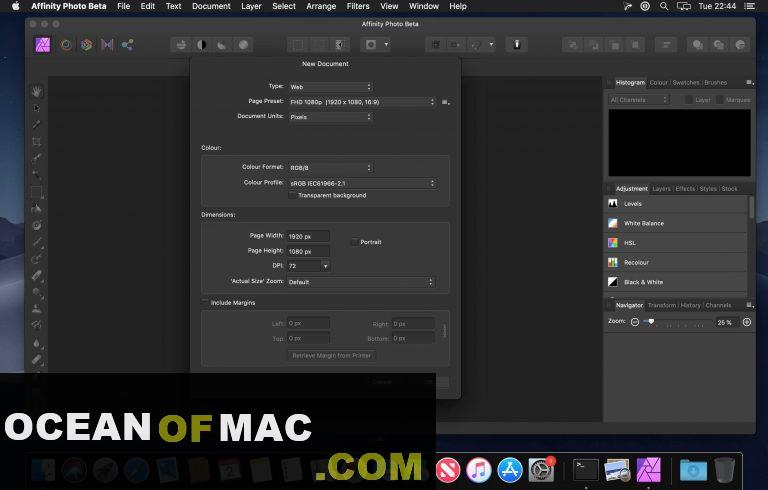Image resolution: width=768 pixels, height=490 pixels.
Task: Switch to the Layers tab
Action: tap(661, 189)
